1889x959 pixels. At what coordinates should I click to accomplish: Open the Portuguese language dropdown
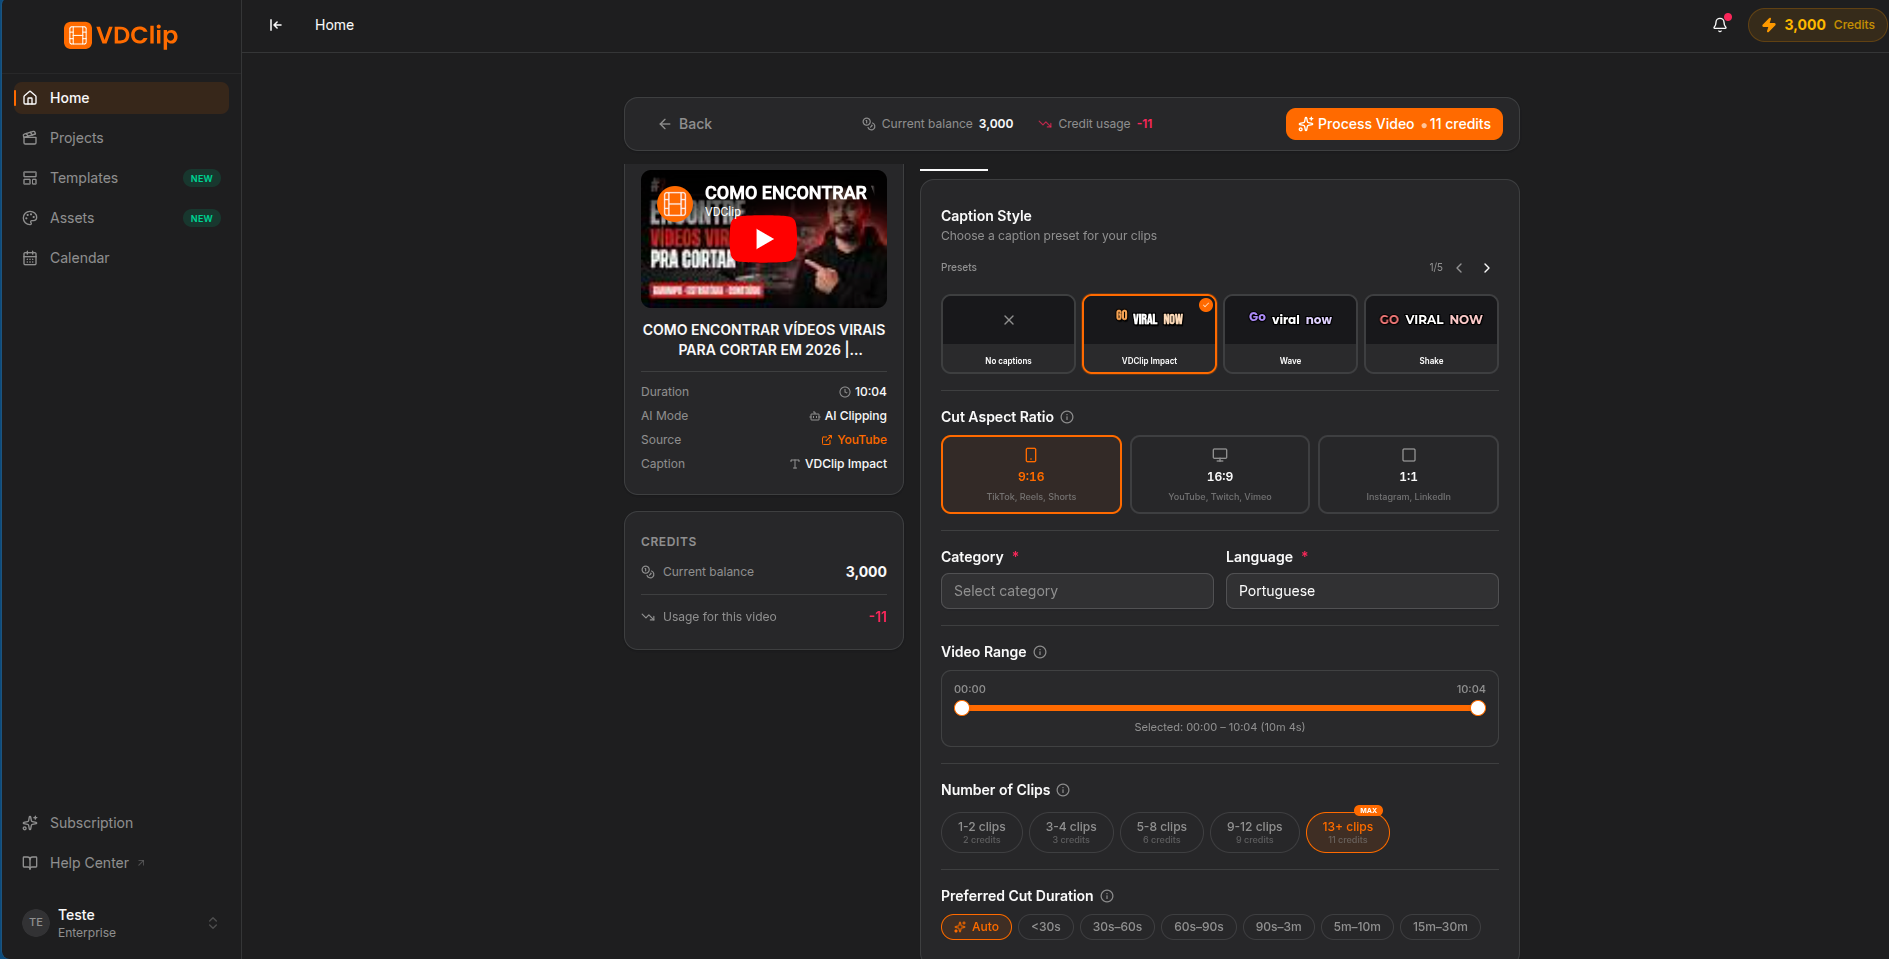click(x=1362, y=591)
